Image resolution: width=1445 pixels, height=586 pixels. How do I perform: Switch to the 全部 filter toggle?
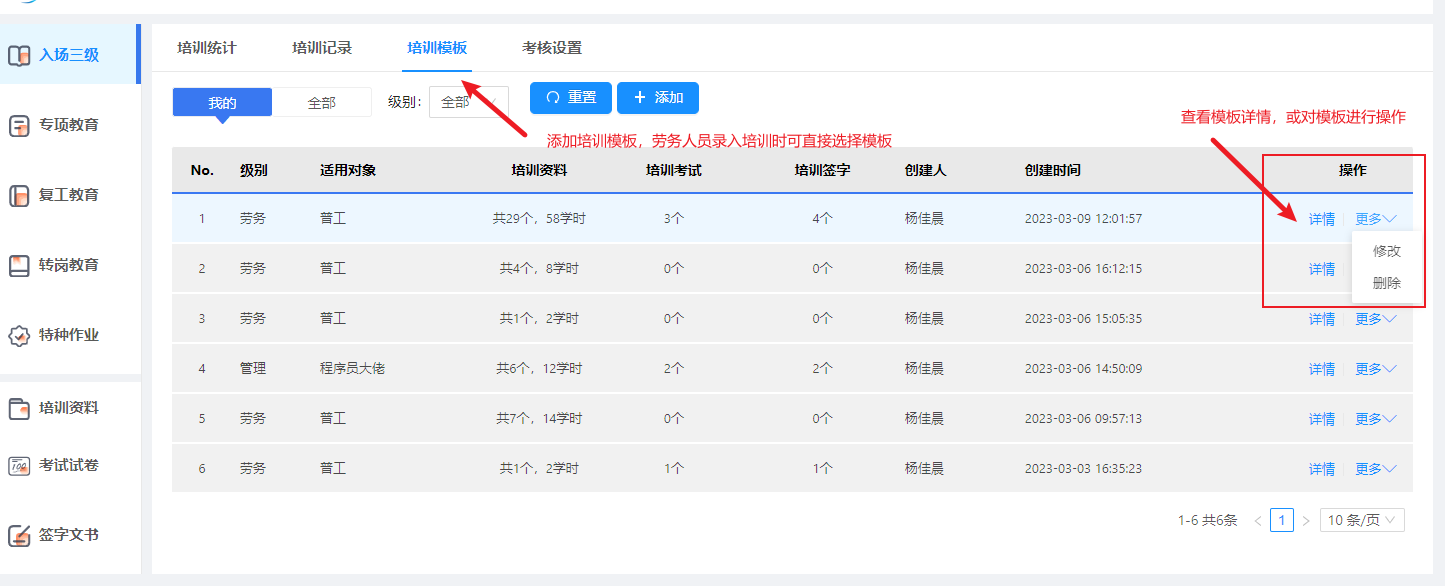pos(322,102)
